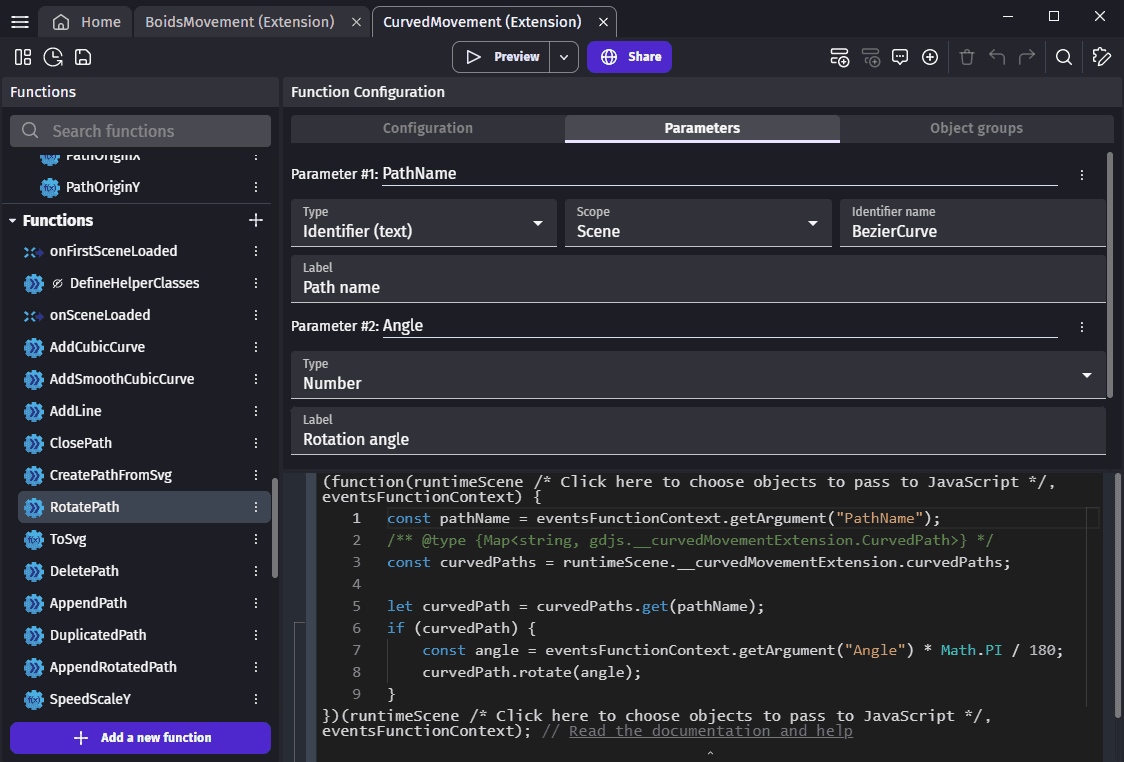The image size is (1124, 762).
Task: Open the main hamburger menu
Action: (19, 21)
